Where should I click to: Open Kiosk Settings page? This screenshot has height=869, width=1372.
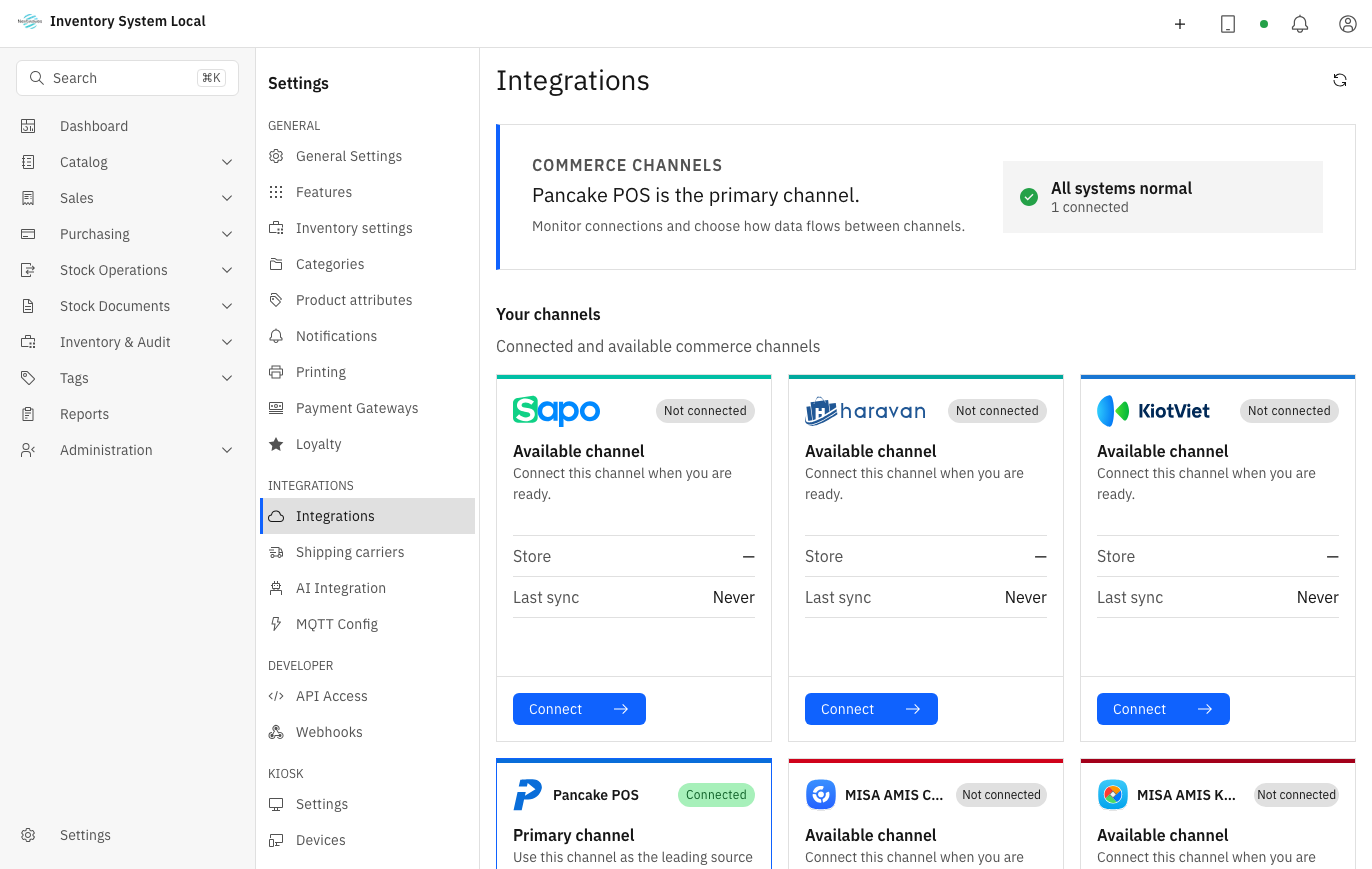coord(367,804)
